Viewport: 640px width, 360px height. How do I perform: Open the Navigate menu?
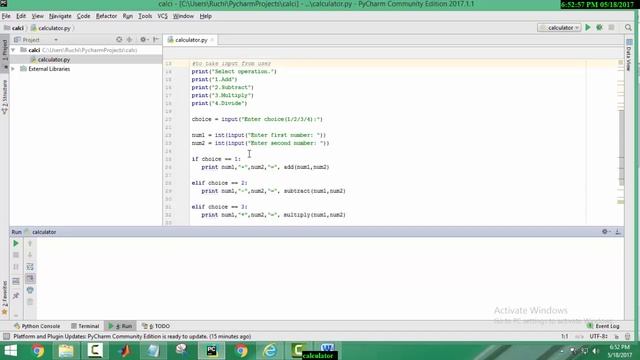point(60,16)
